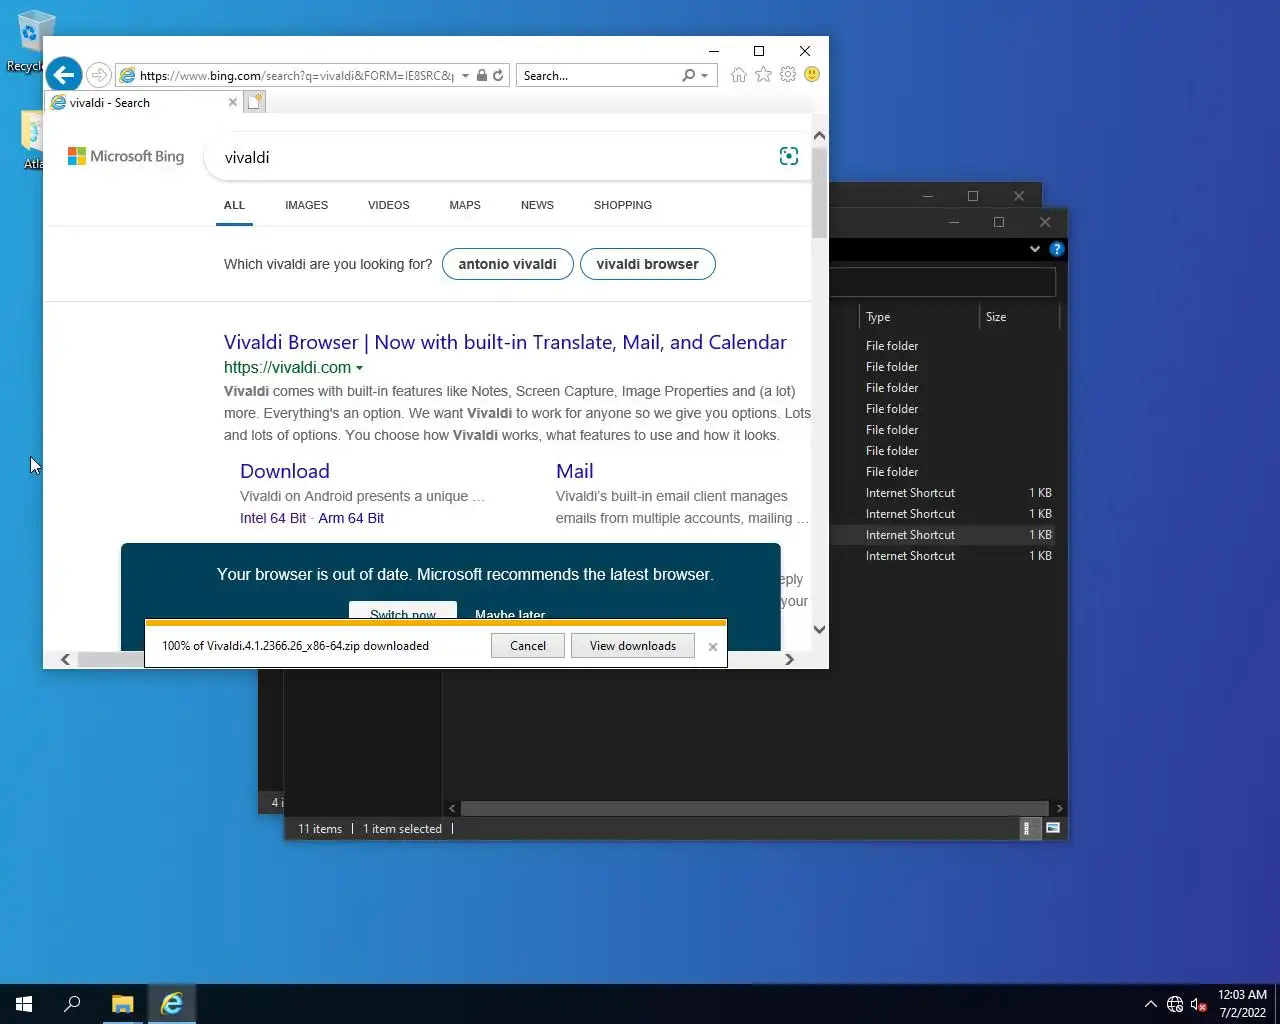Click Internet Explorer taskbar icon
1280x1024 pixels.
click(x=172, y=1004)
